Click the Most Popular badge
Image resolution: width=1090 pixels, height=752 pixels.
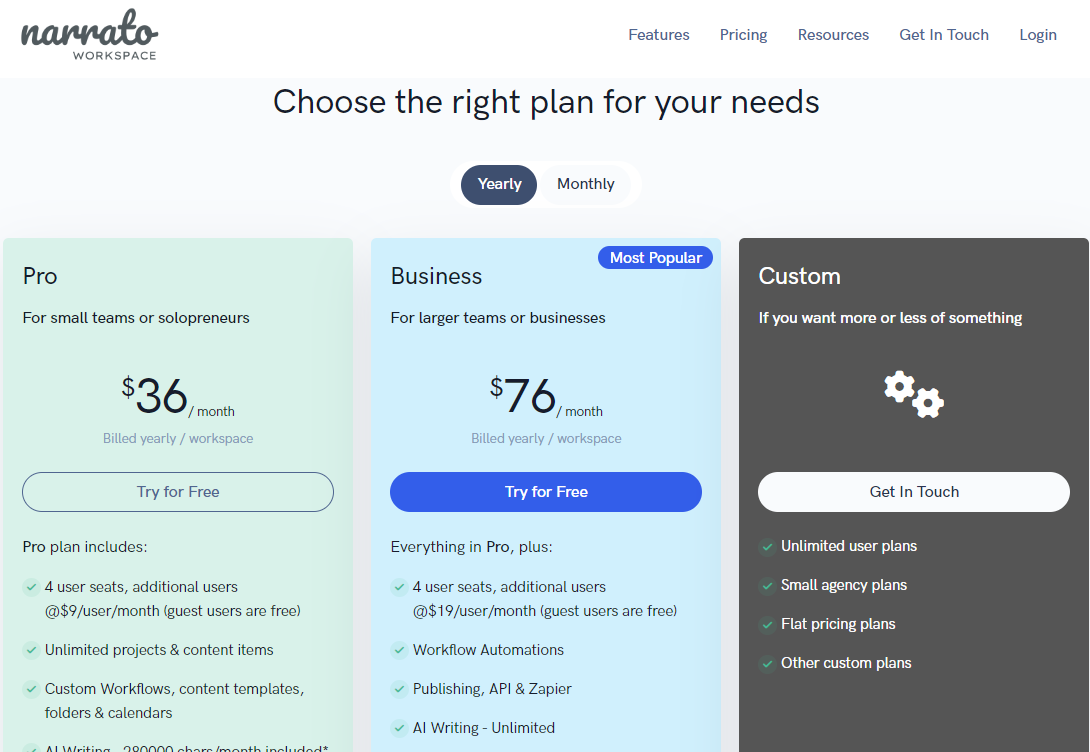[x=655, y=258]
